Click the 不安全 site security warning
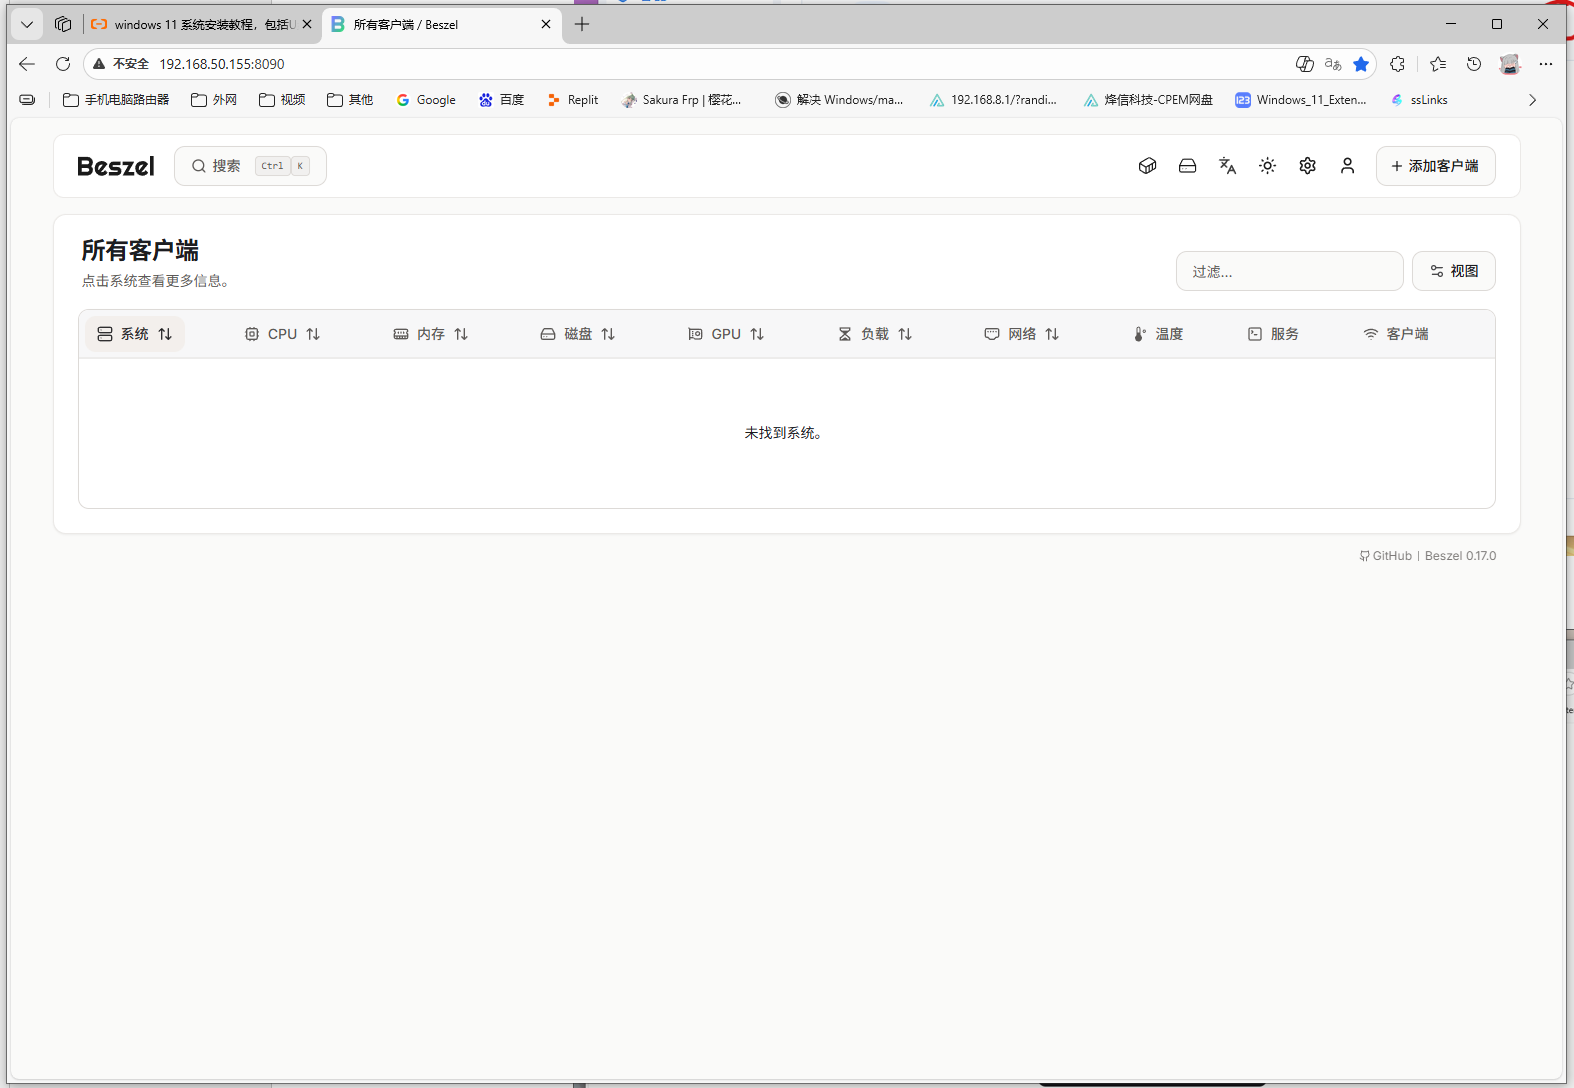This screenshot has height=1088, width=1574. point(120,64)
